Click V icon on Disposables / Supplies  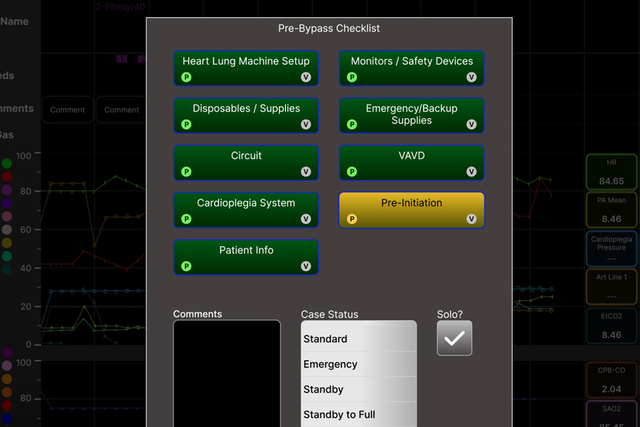[306, 125]
